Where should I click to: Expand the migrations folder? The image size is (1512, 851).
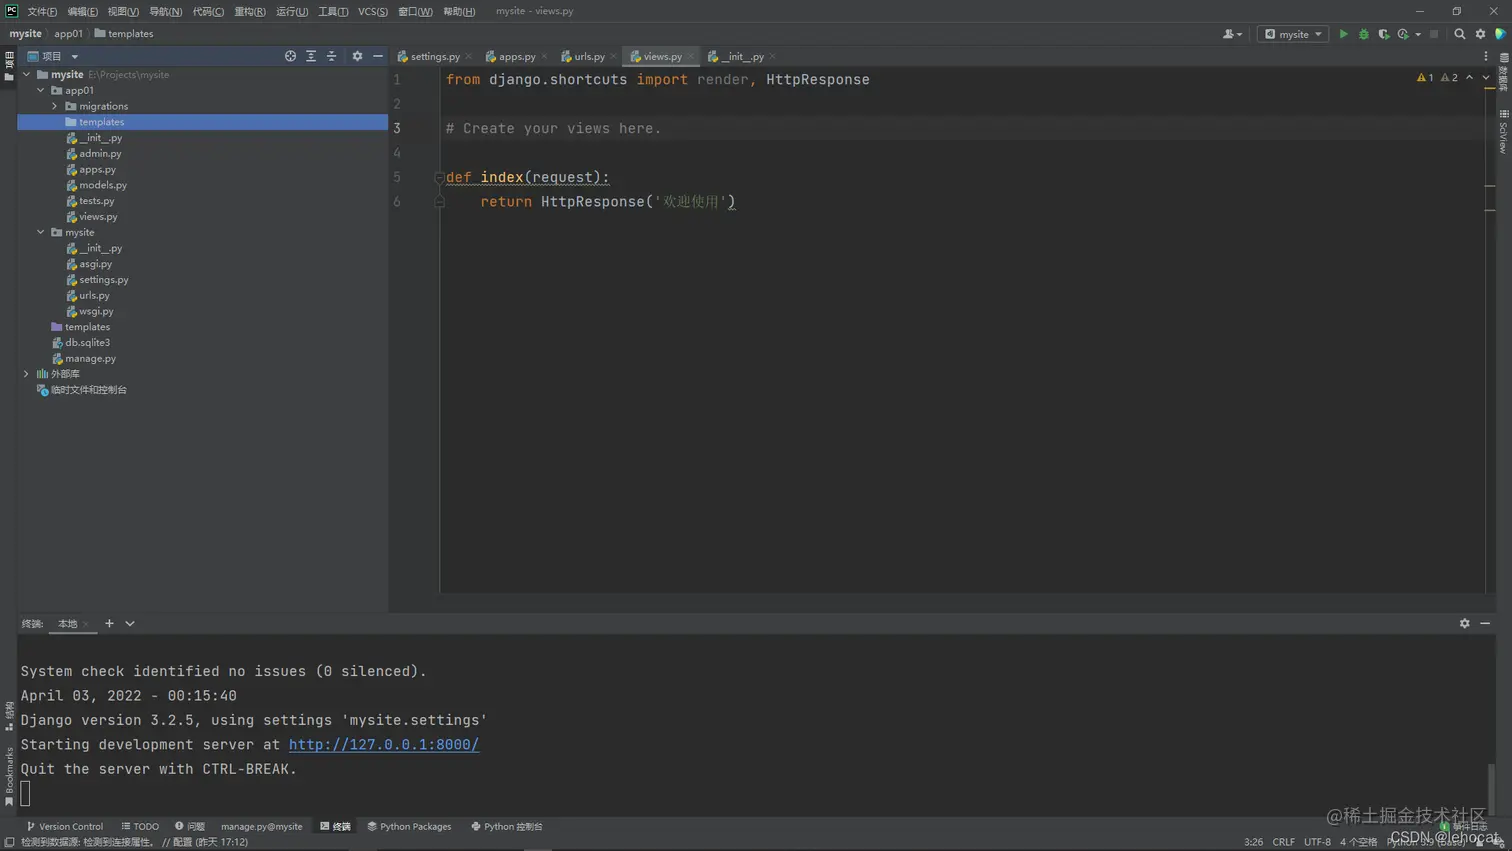point(55,106)
